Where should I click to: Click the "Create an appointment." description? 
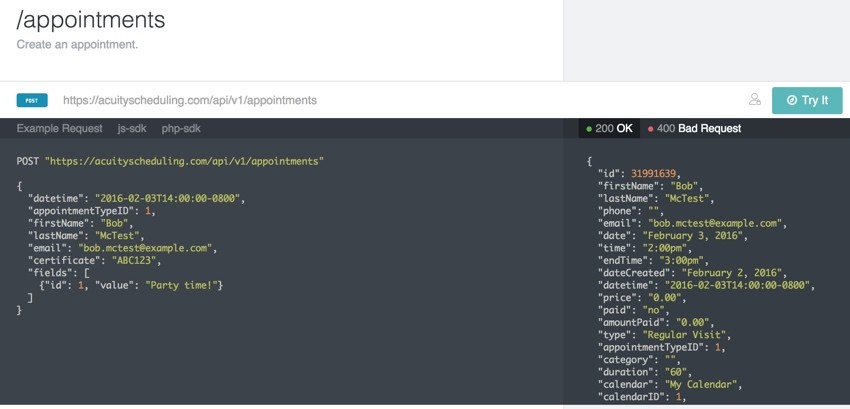[78, 44]
